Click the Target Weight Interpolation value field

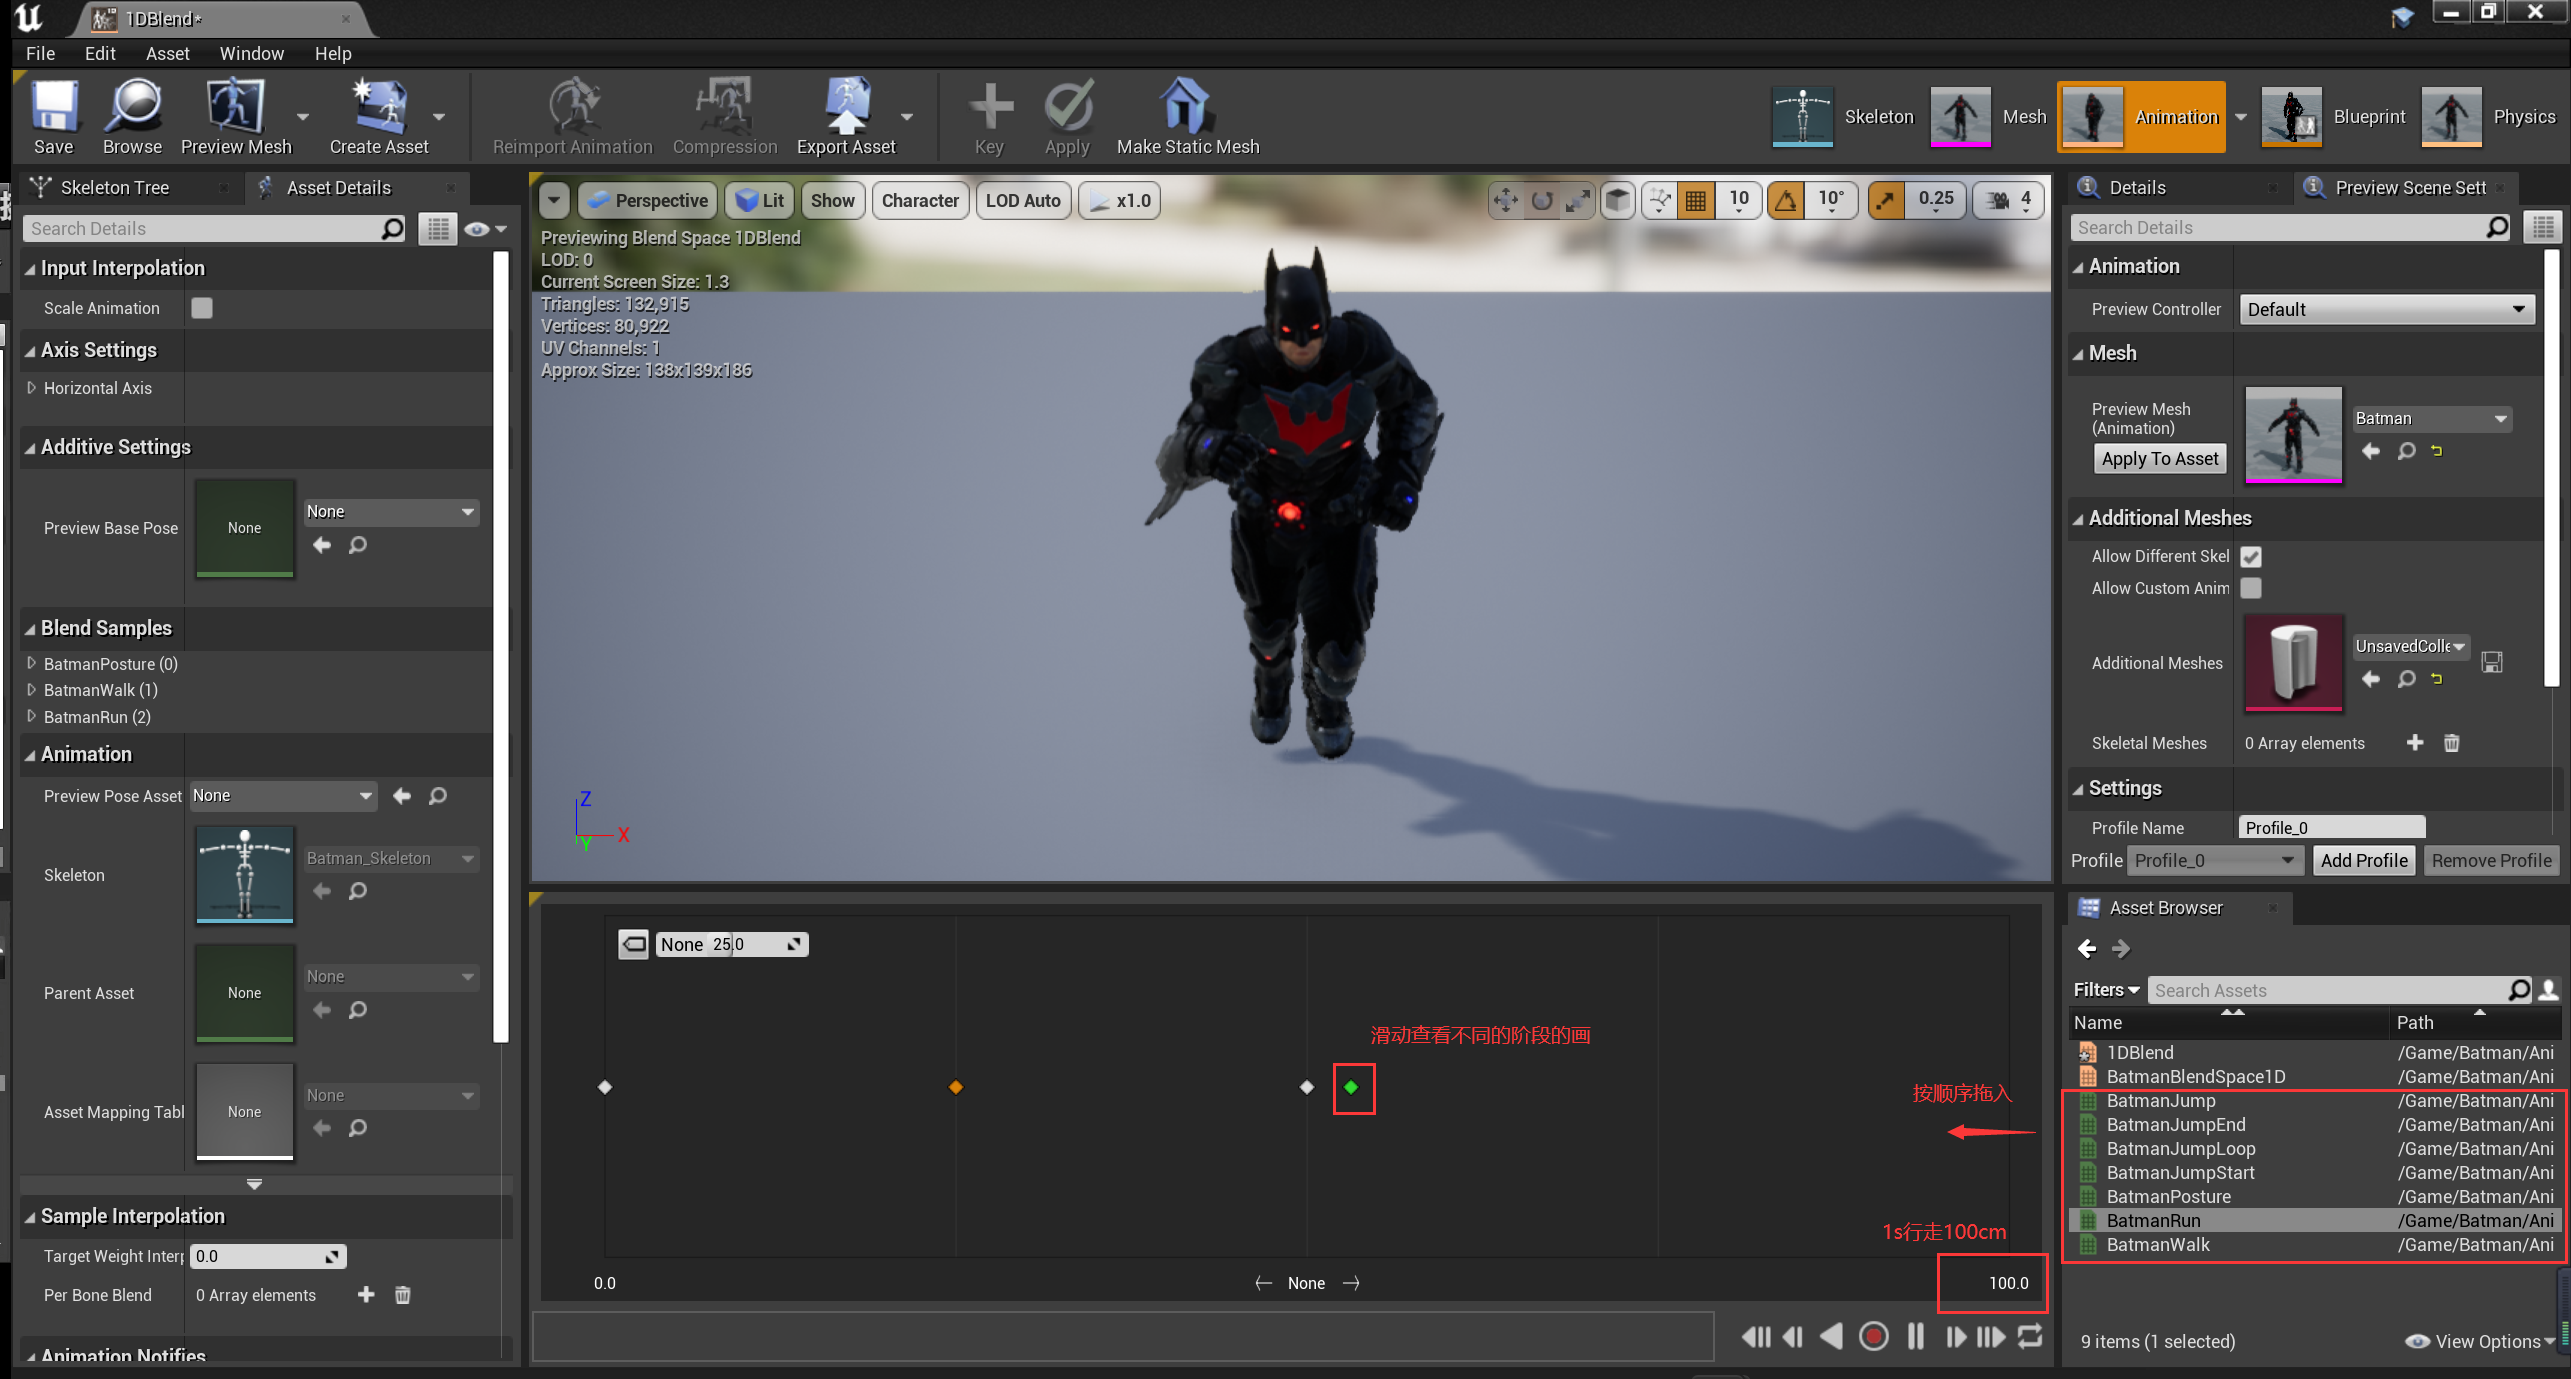(267, 1257)
